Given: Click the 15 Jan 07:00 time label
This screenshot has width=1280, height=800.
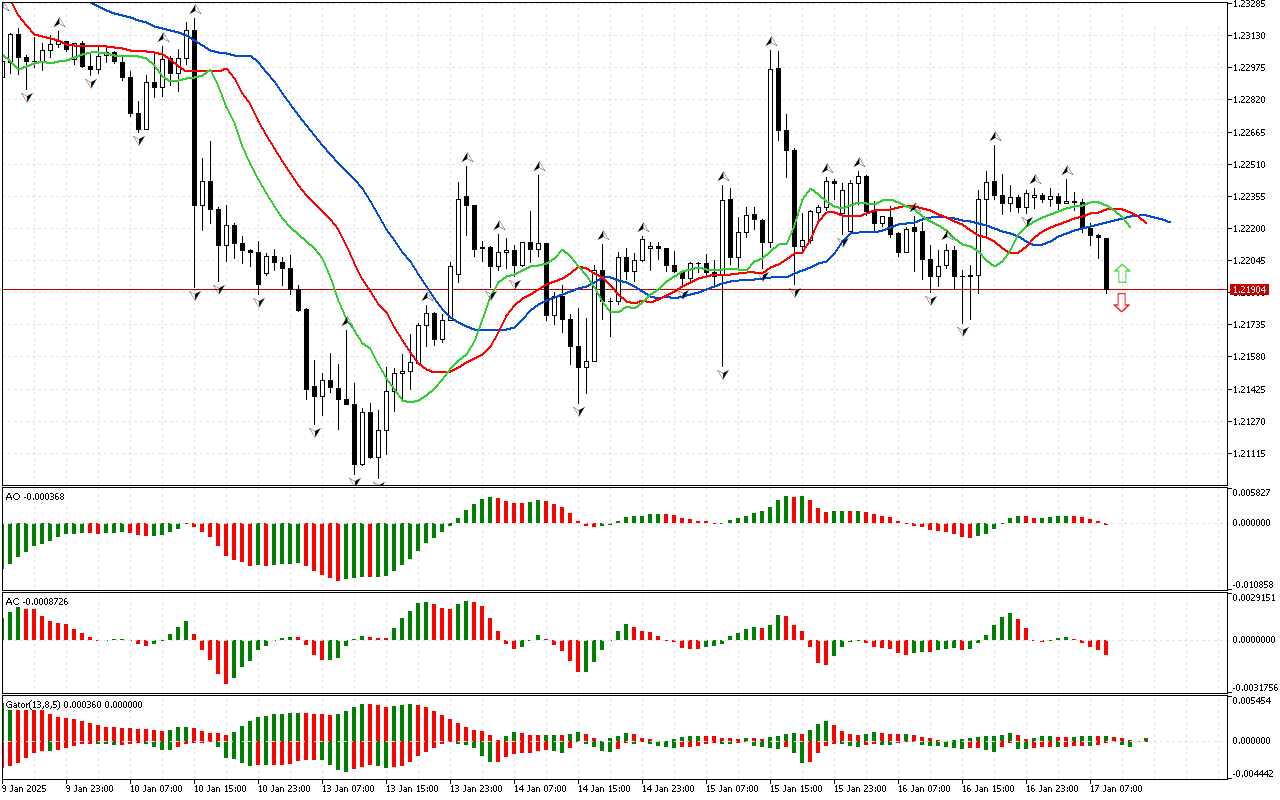Looking at the screenshot, I should pos(730,788).
